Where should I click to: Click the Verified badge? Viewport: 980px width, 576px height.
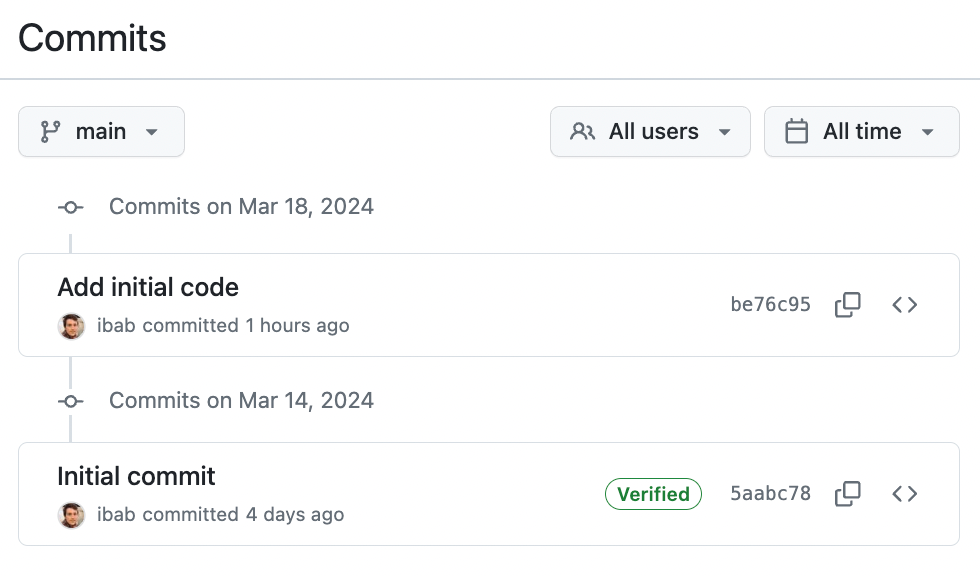(653, 494)
